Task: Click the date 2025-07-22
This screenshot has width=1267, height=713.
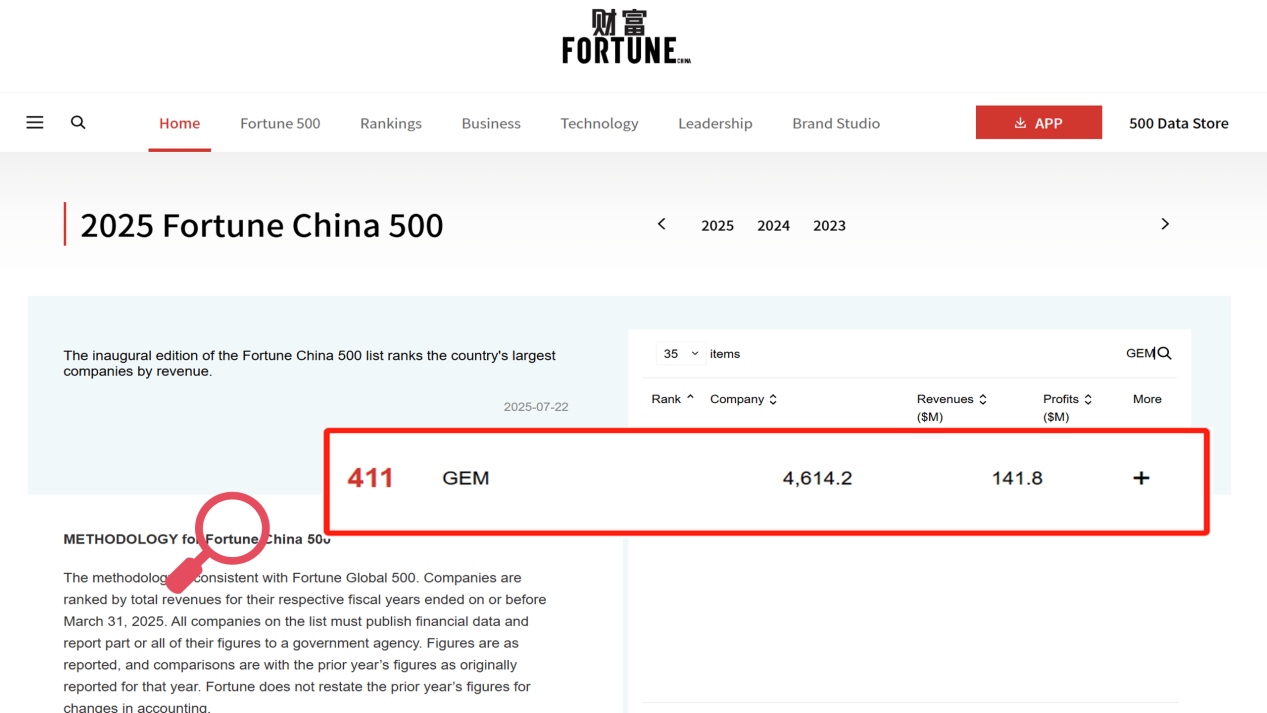Action: [536, 407]
